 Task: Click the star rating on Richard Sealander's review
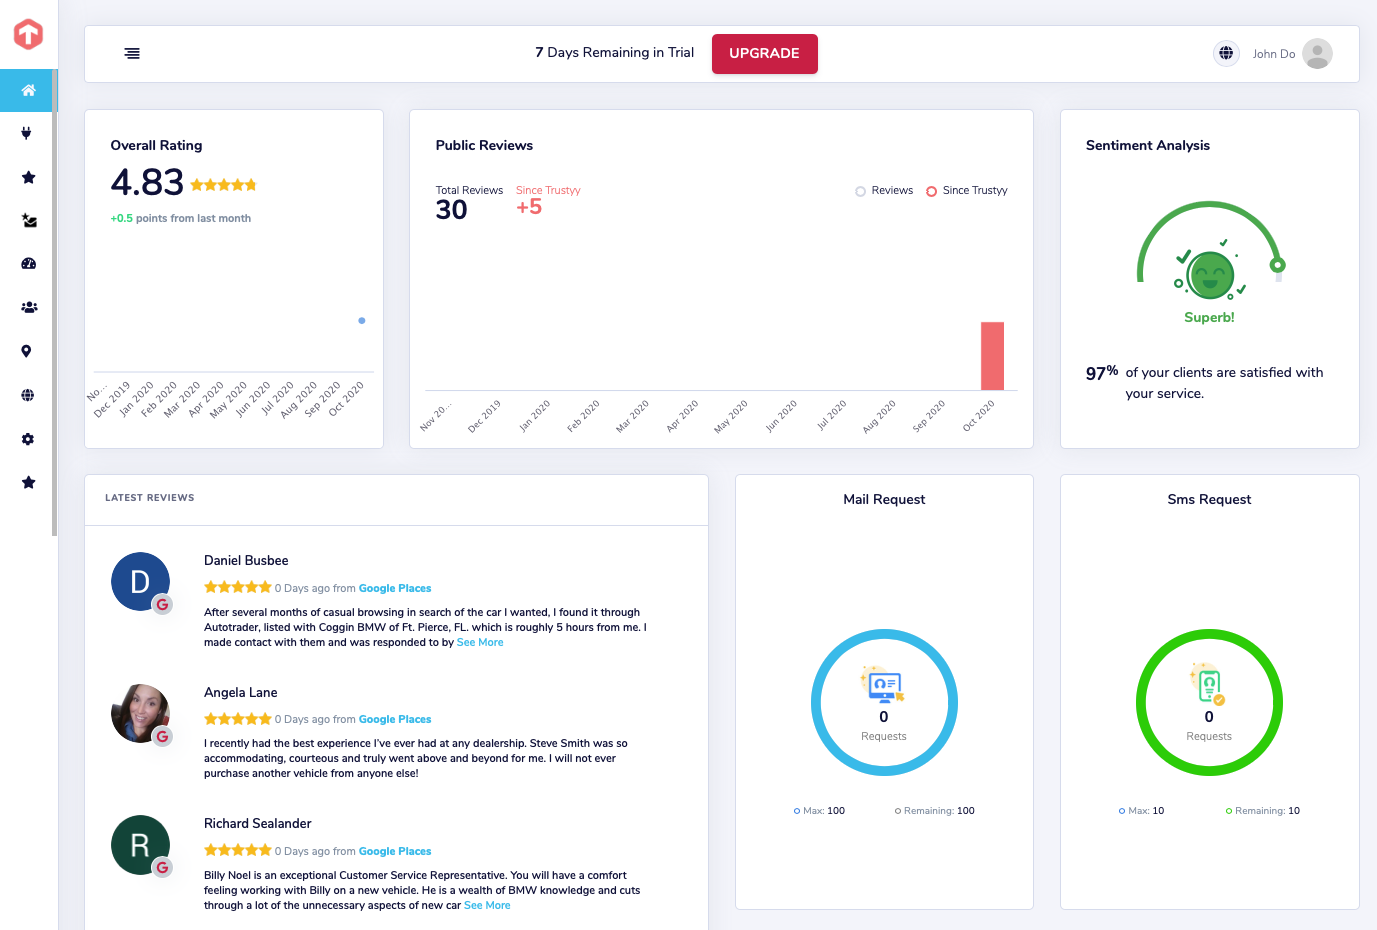[x=238, y=850]
